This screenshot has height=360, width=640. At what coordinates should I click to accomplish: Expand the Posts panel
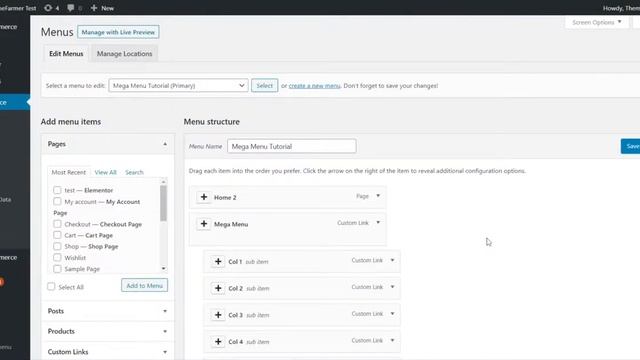click(165, 311)
